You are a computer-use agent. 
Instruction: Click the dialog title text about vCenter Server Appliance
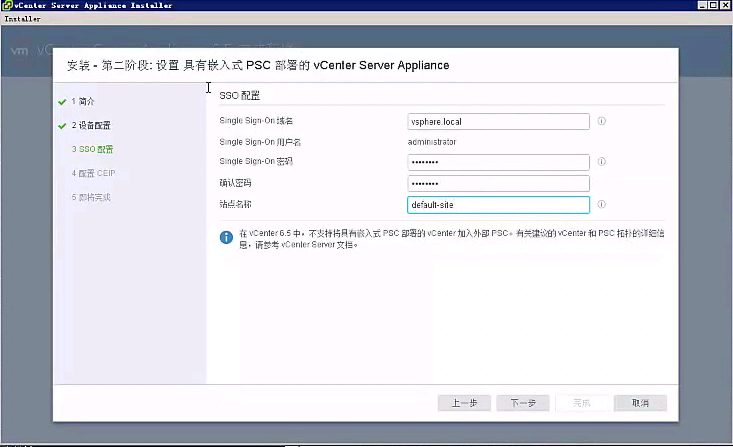click(x=258, y=65)
